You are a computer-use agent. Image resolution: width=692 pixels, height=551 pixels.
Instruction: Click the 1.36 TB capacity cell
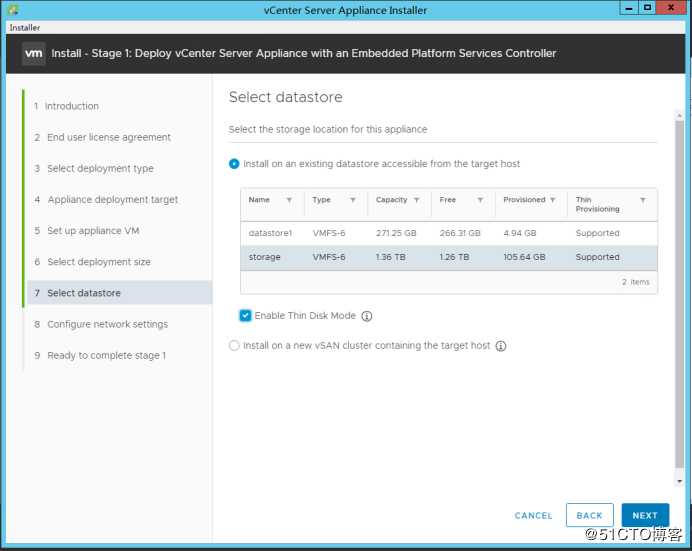391,257
